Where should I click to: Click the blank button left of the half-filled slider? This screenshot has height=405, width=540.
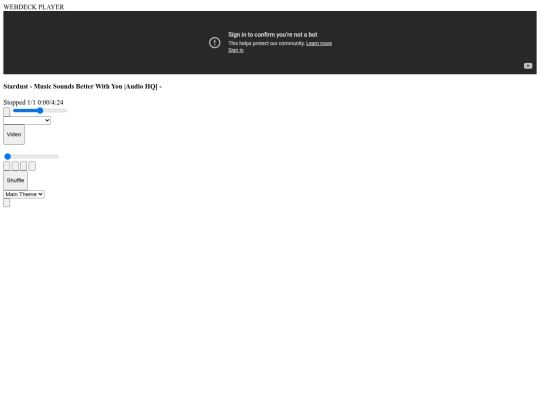[7, 112]
